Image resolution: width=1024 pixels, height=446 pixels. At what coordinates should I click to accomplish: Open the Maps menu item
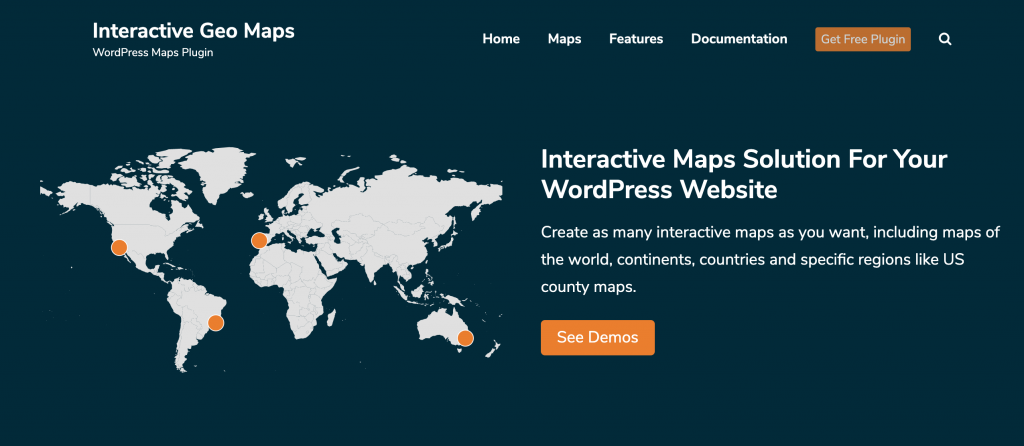point(564,39)
